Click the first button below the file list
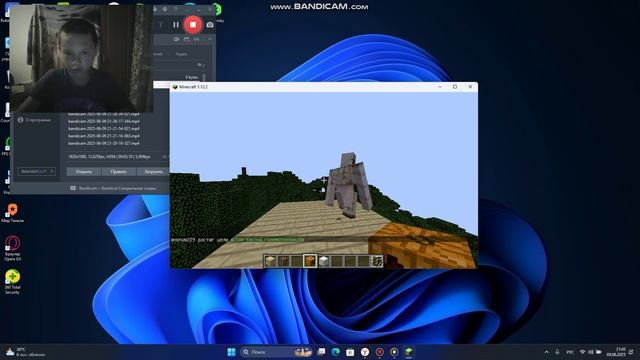640x360 pixels. 84,172
